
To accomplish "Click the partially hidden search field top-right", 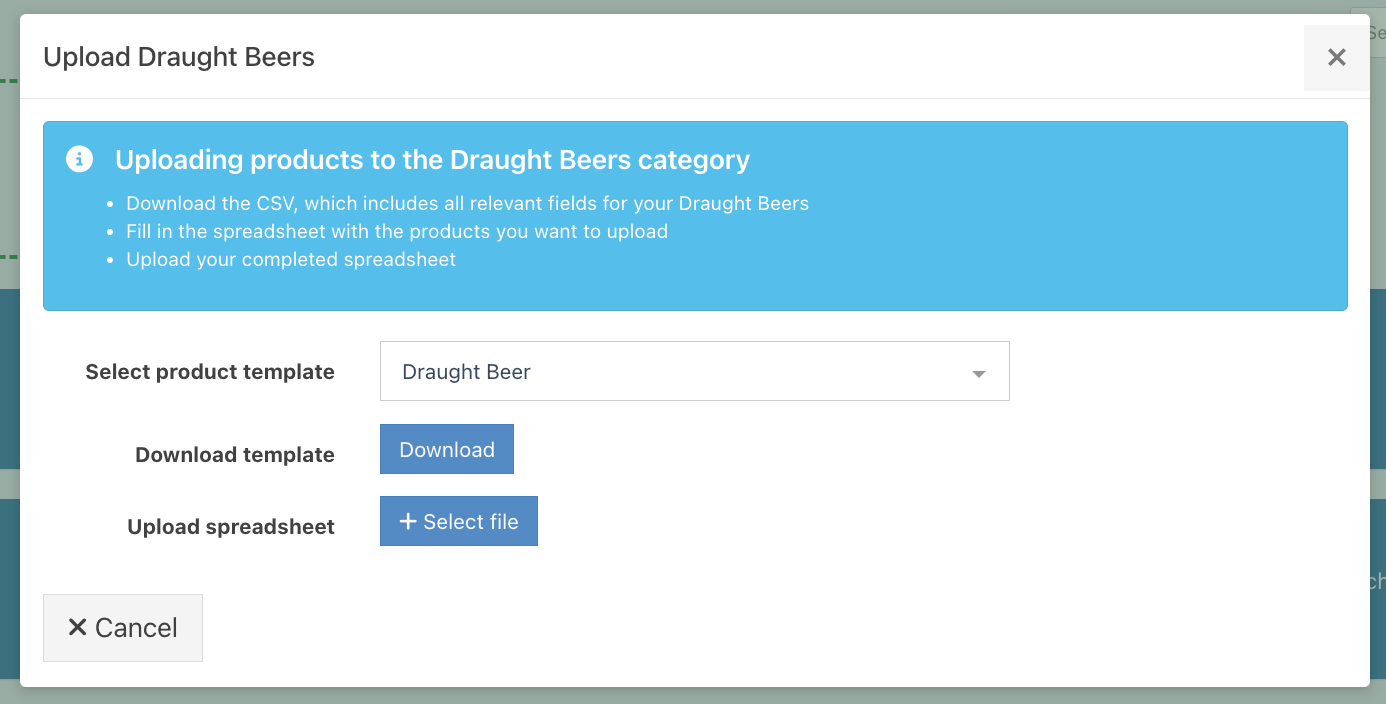I will pos(1376,33).
